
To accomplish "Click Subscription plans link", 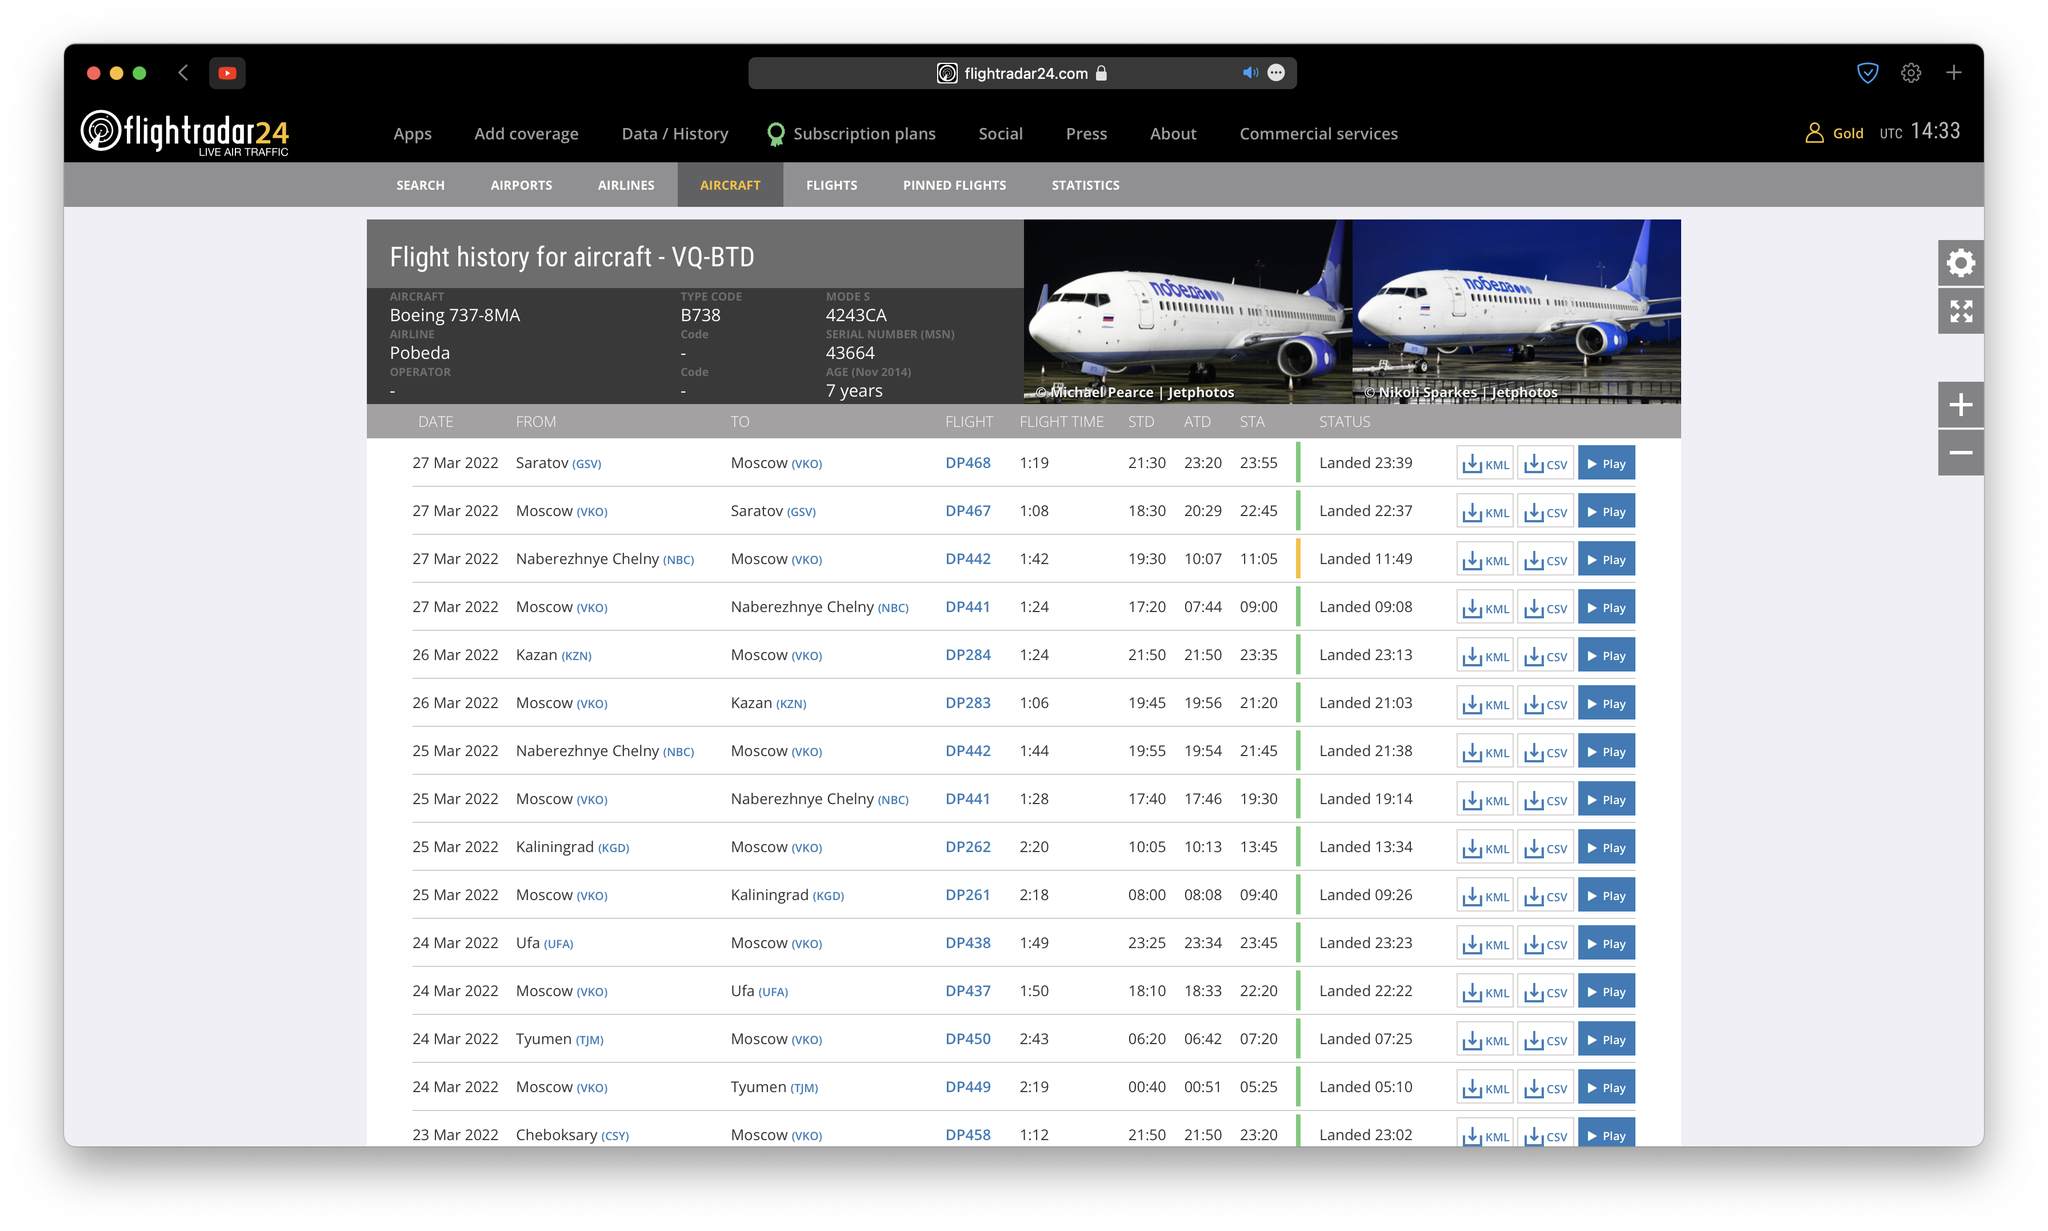I will [864, 134].
